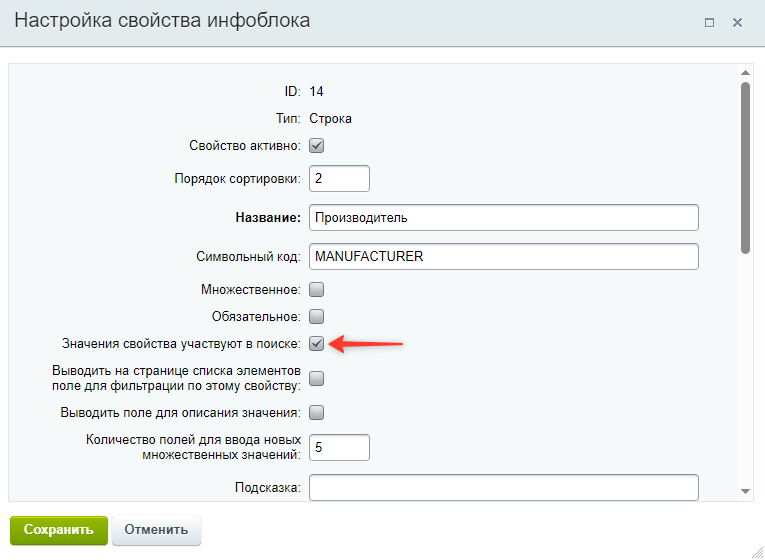Click the 'Порядок сортировки:' label
765x560 pixels.
238,179
